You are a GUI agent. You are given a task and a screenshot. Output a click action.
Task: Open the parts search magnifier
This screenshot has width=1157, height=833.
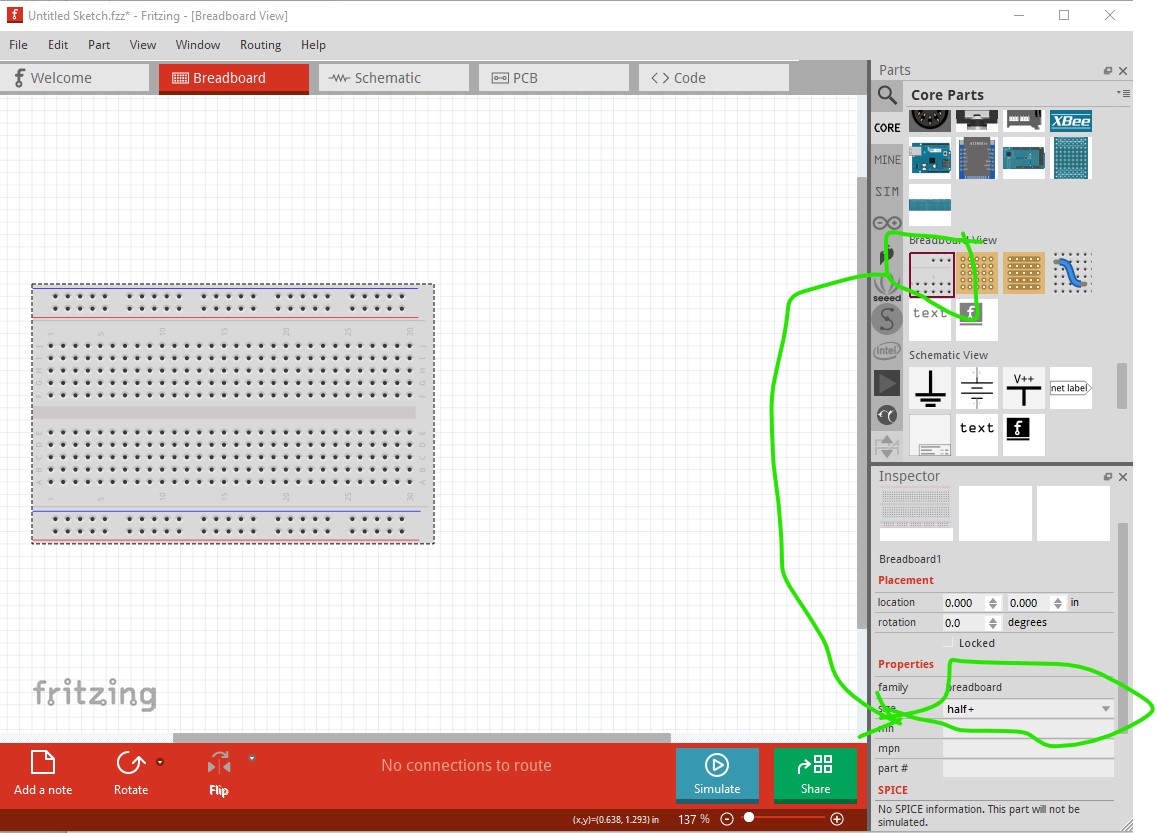coord(887,95)
